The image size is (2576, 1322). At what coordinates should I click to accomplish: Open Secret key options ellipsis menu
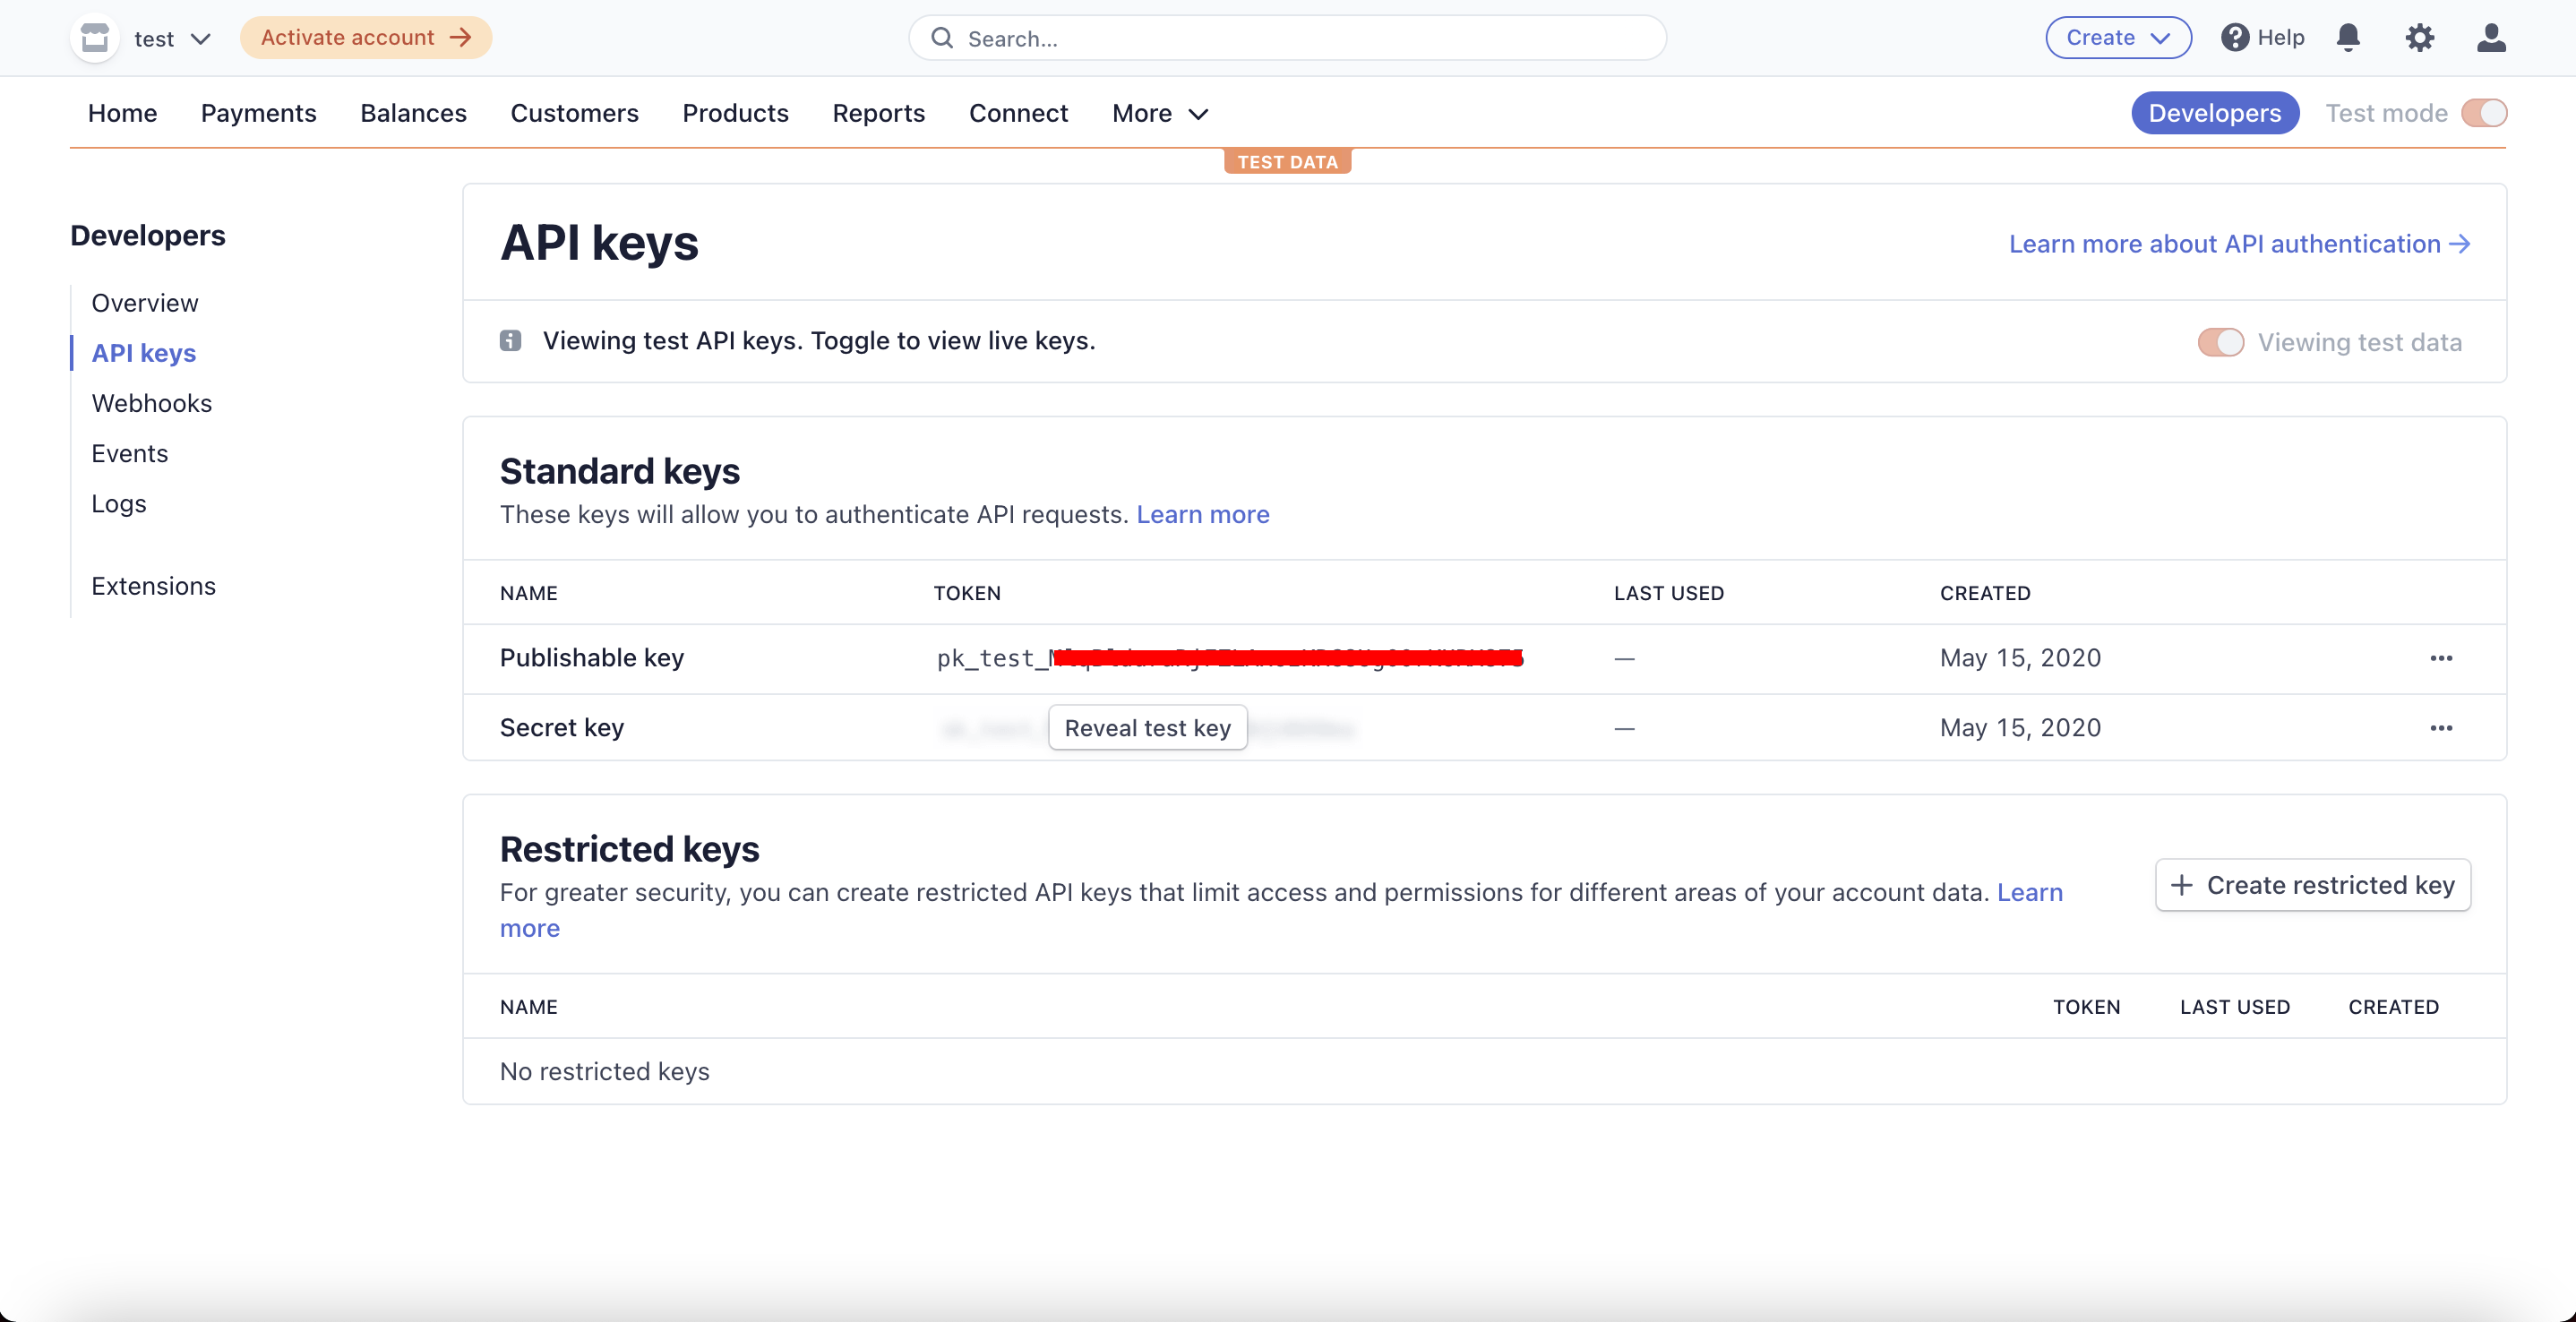tap(2441, 728)
